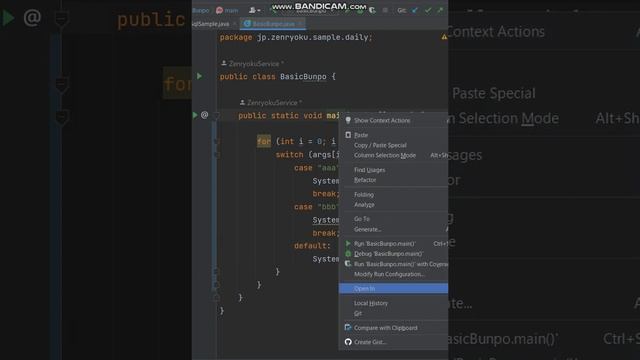This screenshot has width=640, height=360.
Task: Click the clipboard icon beside Paste
Action: point(348,135)
